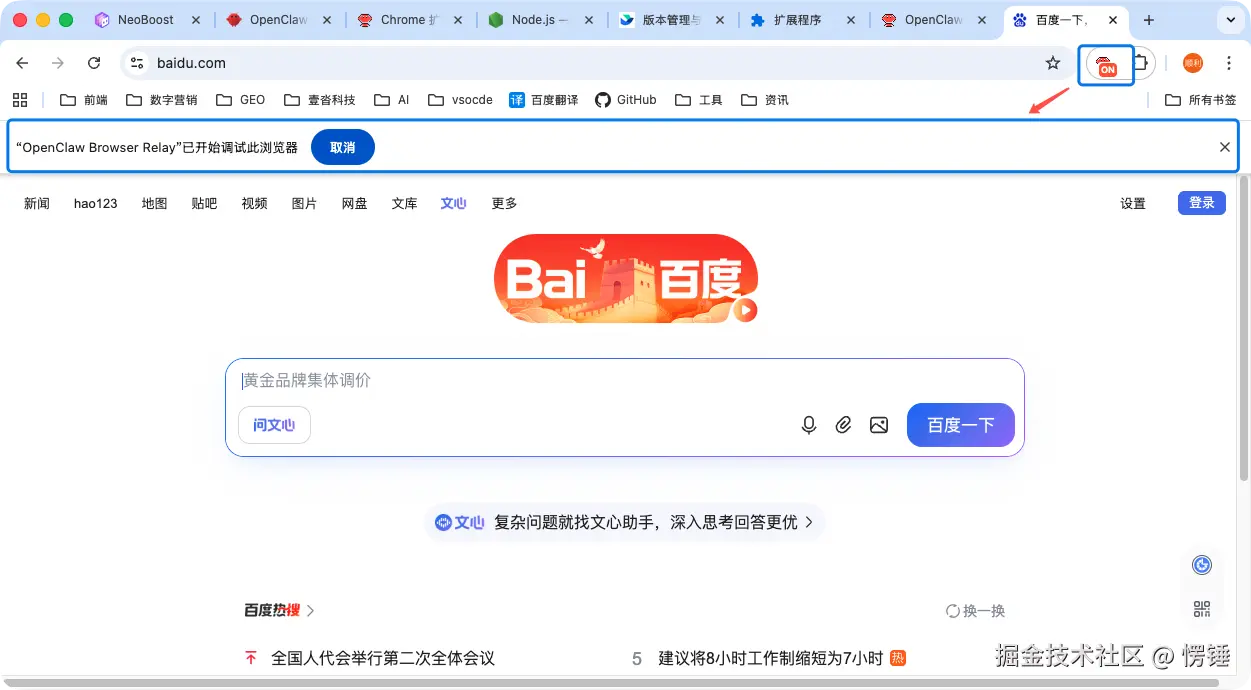Open the vsocde bookmarks folder
This screenshot has width=1251, height=690.
460,100
